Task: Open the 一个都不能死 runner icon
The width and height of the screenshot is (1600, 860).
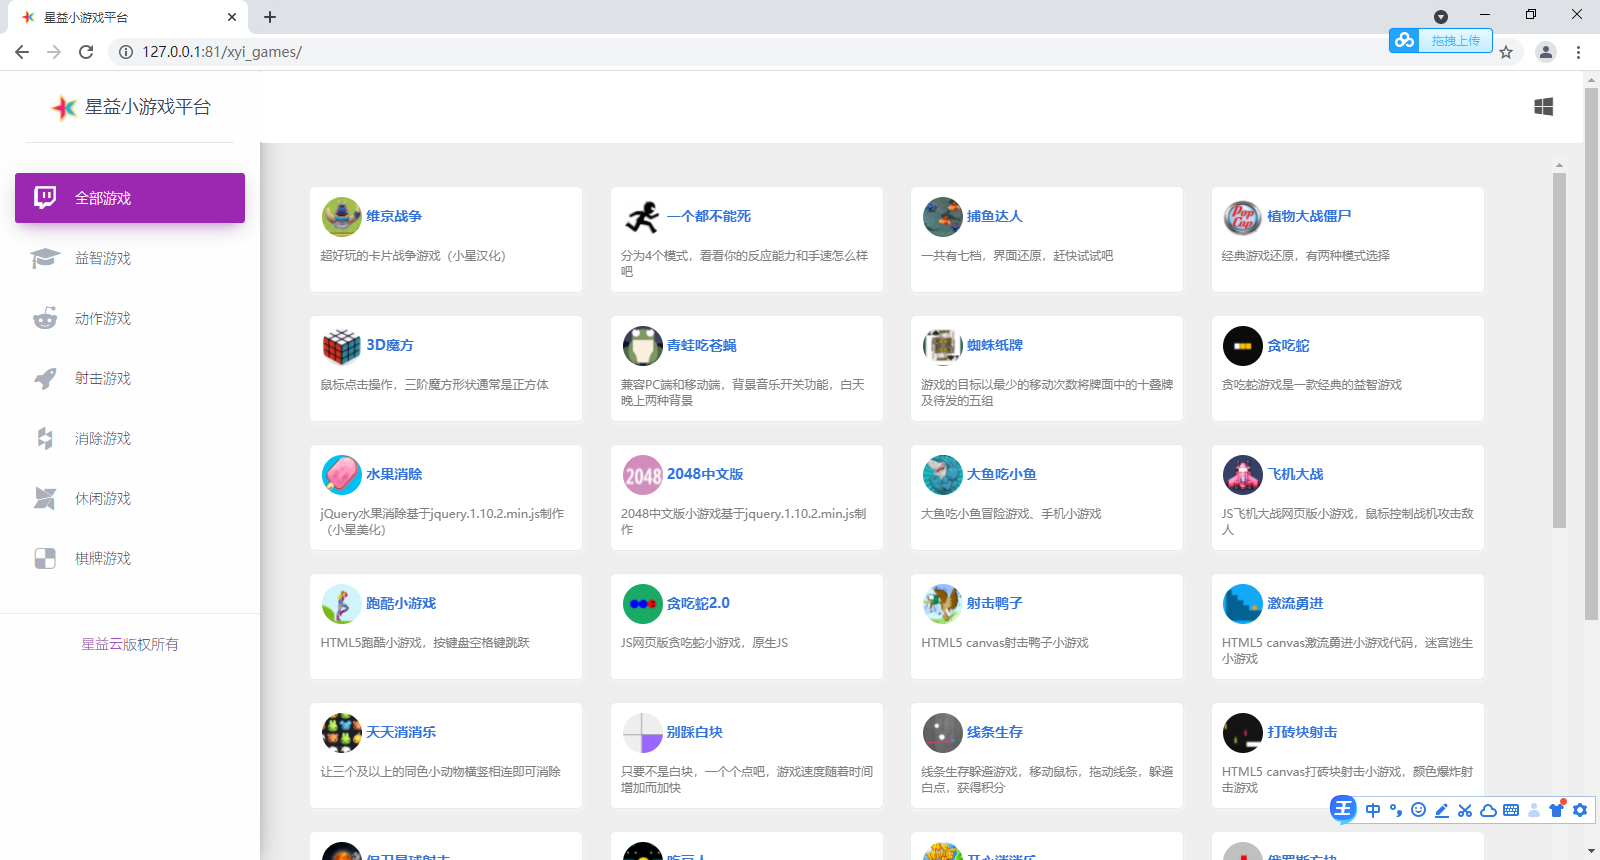Action: pyautogui.click(x=643, y=217)
